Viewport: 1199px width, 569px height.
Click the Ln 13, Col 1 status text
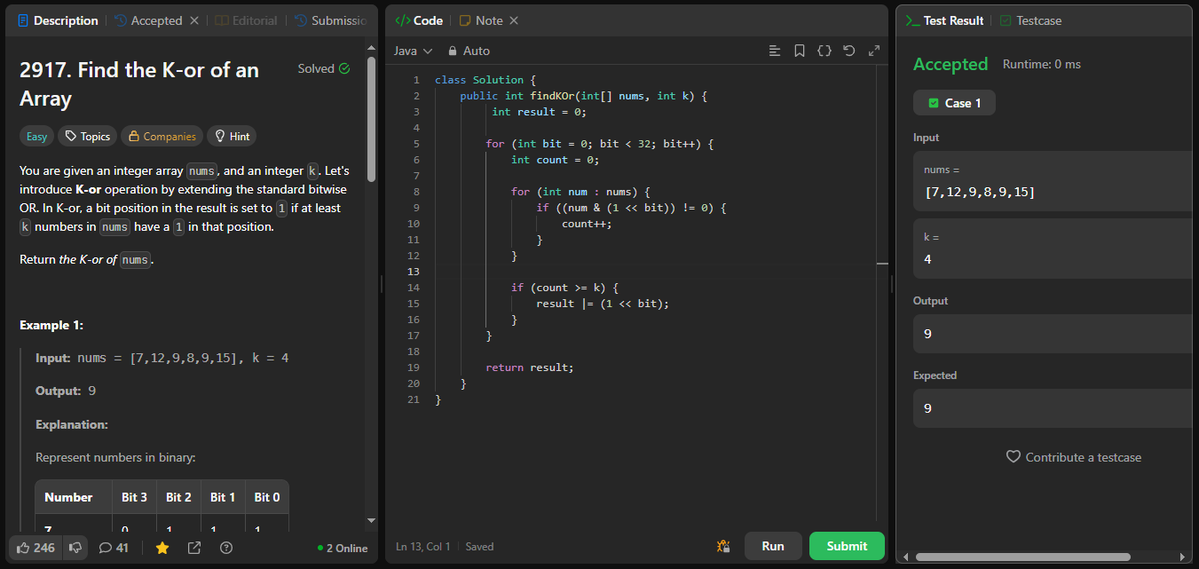point(423,546)
